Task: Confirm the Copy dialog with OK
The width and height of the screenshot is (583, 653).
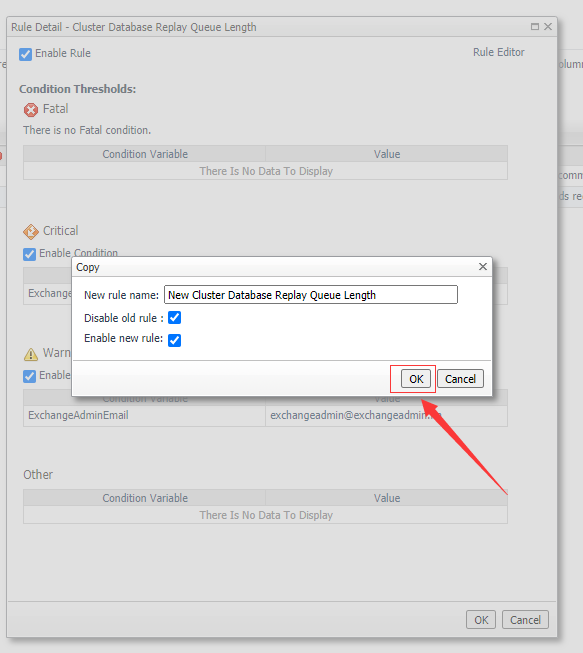Action: pyautogui.click(x=416, y=379)
